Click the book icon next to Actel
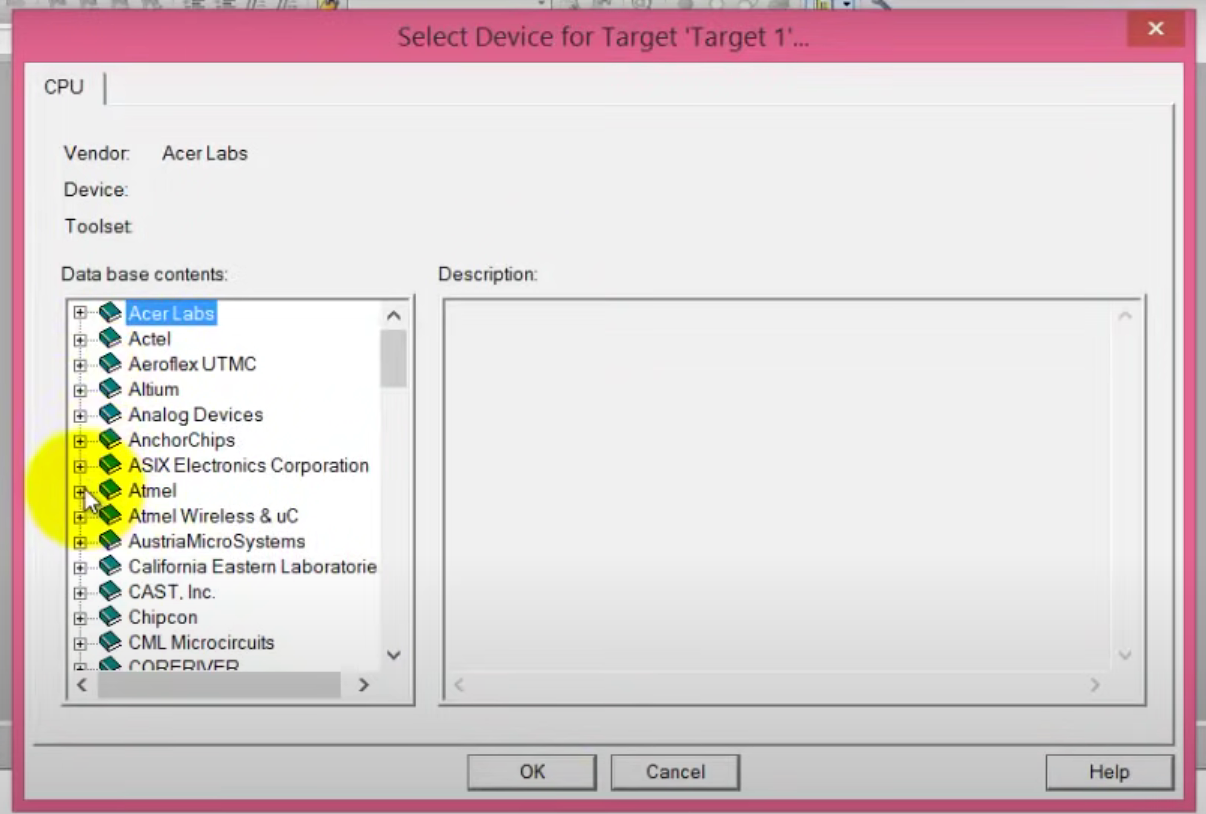Image resolution: width=1206 pixels, height=814 pixels. tap(110, 339)
